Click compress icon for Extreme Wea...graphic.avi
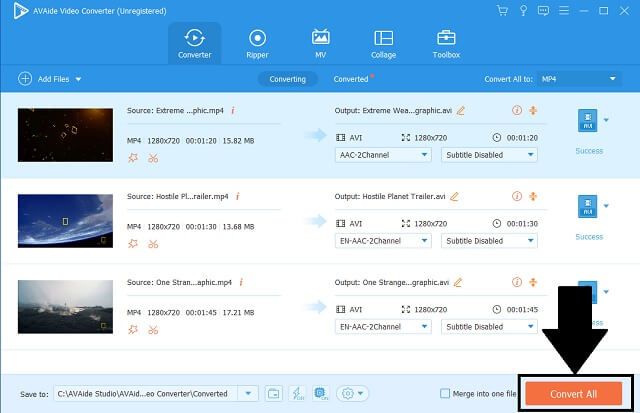 click(533, 110)
